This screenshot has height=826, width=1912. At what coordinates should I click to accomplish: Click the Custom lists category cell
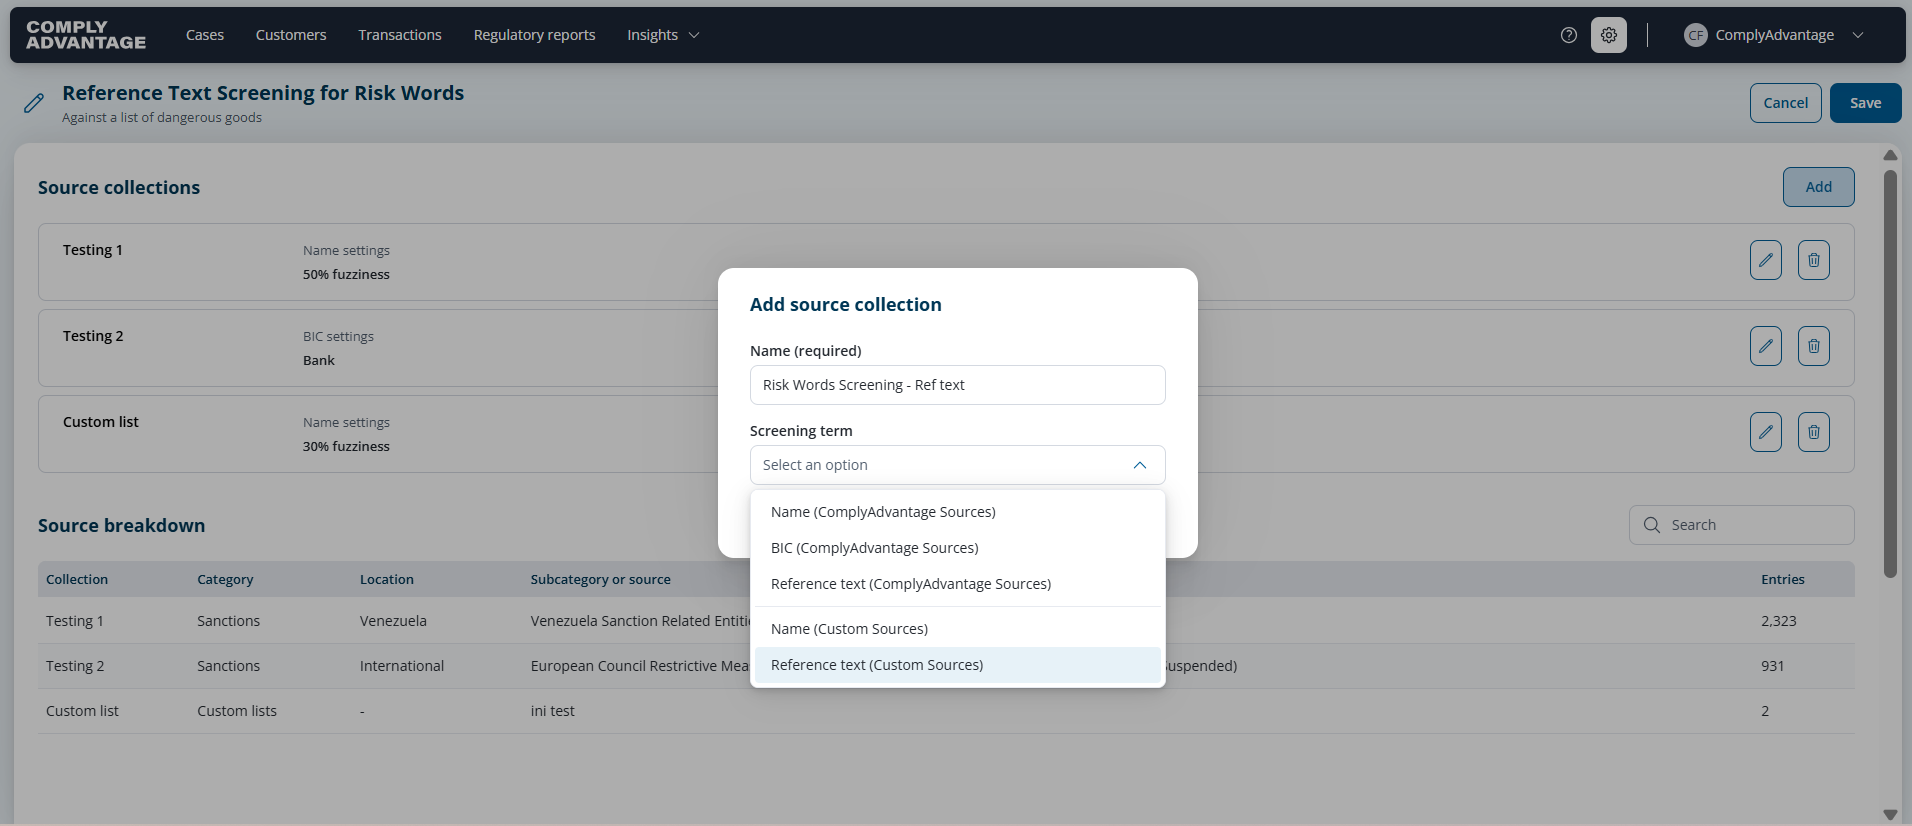click(x=237, y=711)
